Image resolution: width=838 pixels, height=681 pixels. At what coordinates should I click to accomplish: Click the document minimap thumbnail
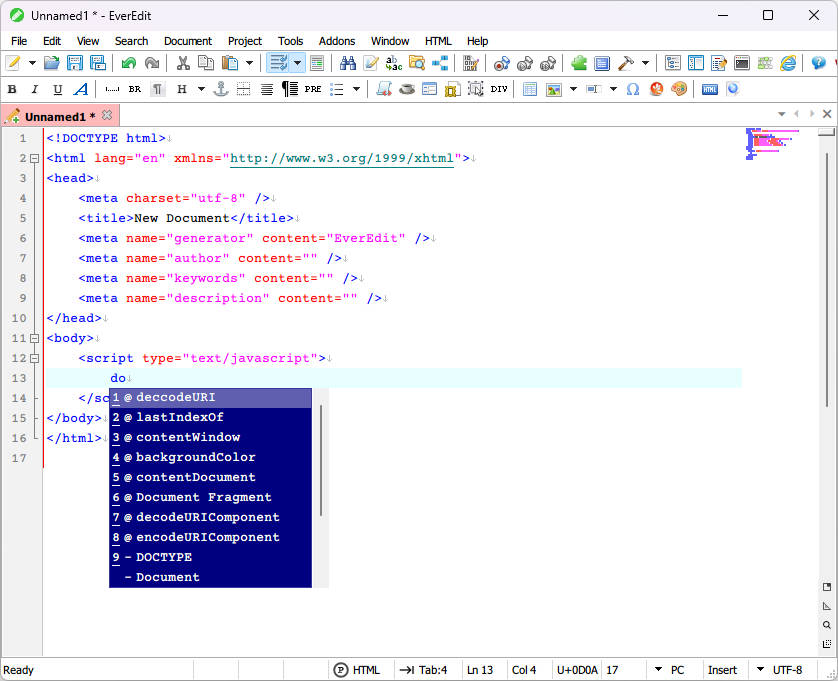[772, 144]
